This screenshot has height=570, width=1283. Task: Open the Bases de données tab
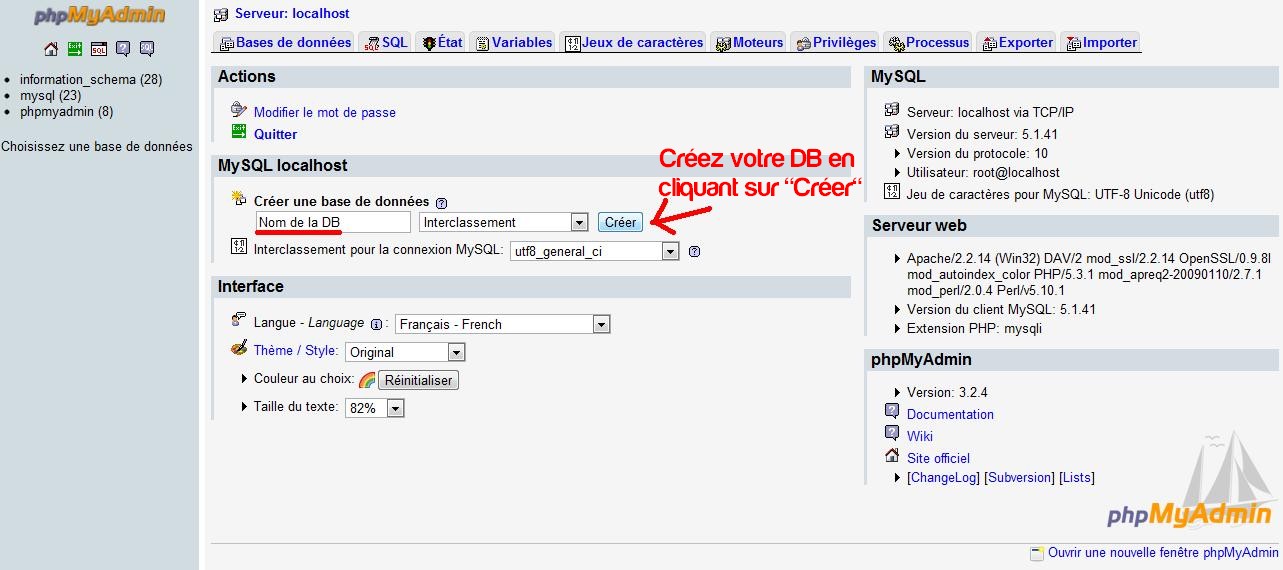tap(284, 43)
